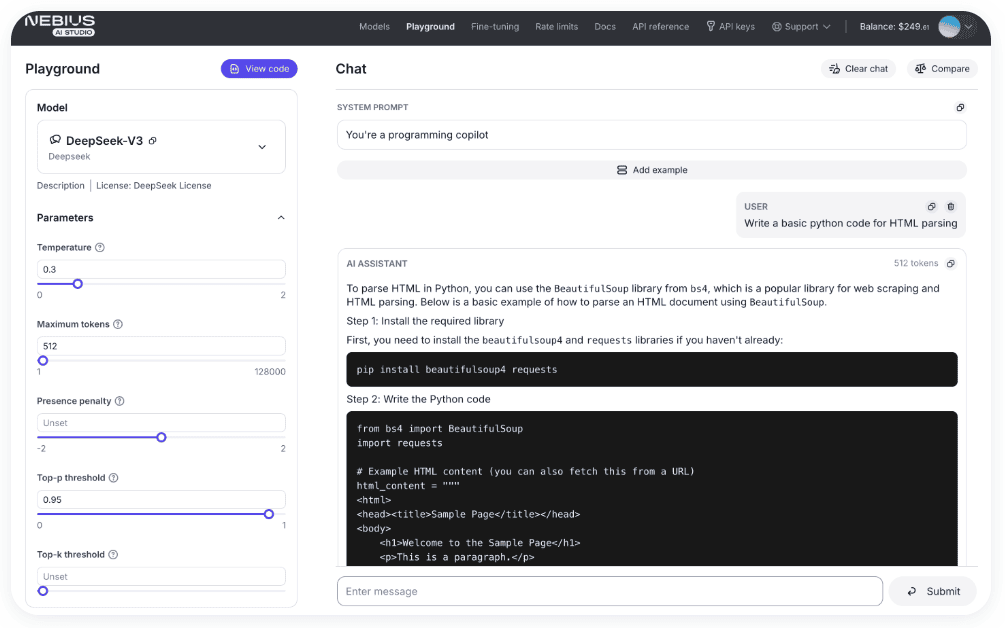Click the Presence penalty Unset field
The width and height of the screenshot is (1005, 628).
click(x=162, y=423)
